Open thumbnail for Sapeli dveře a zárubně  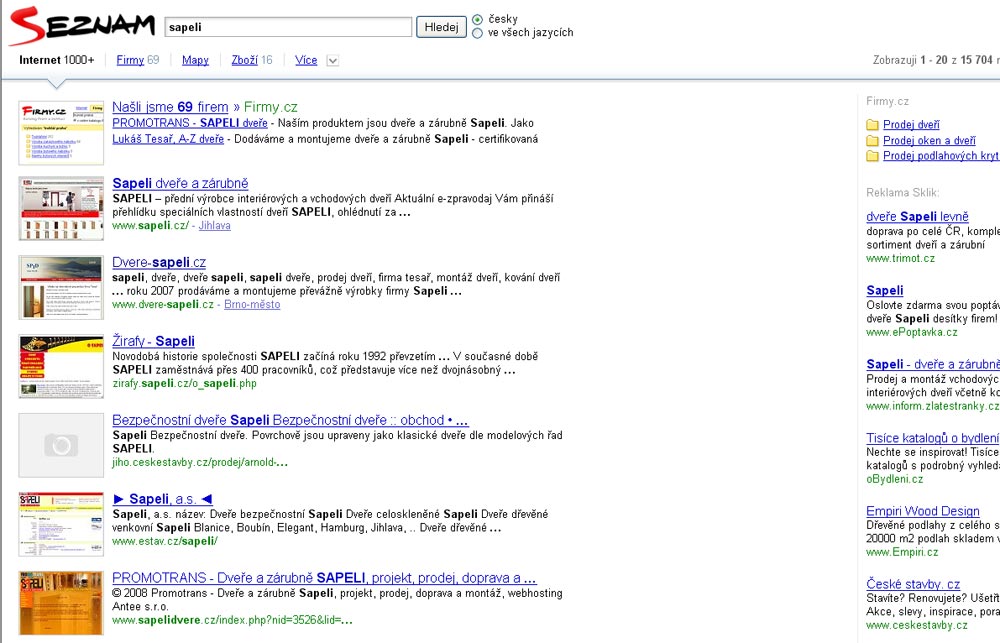pos(61,209)
